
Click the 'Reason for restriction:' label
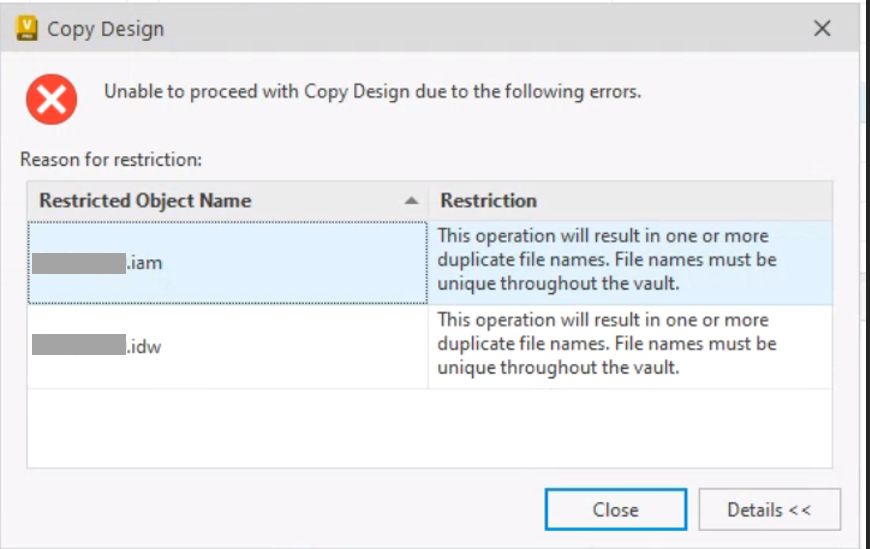pos(111,159)
